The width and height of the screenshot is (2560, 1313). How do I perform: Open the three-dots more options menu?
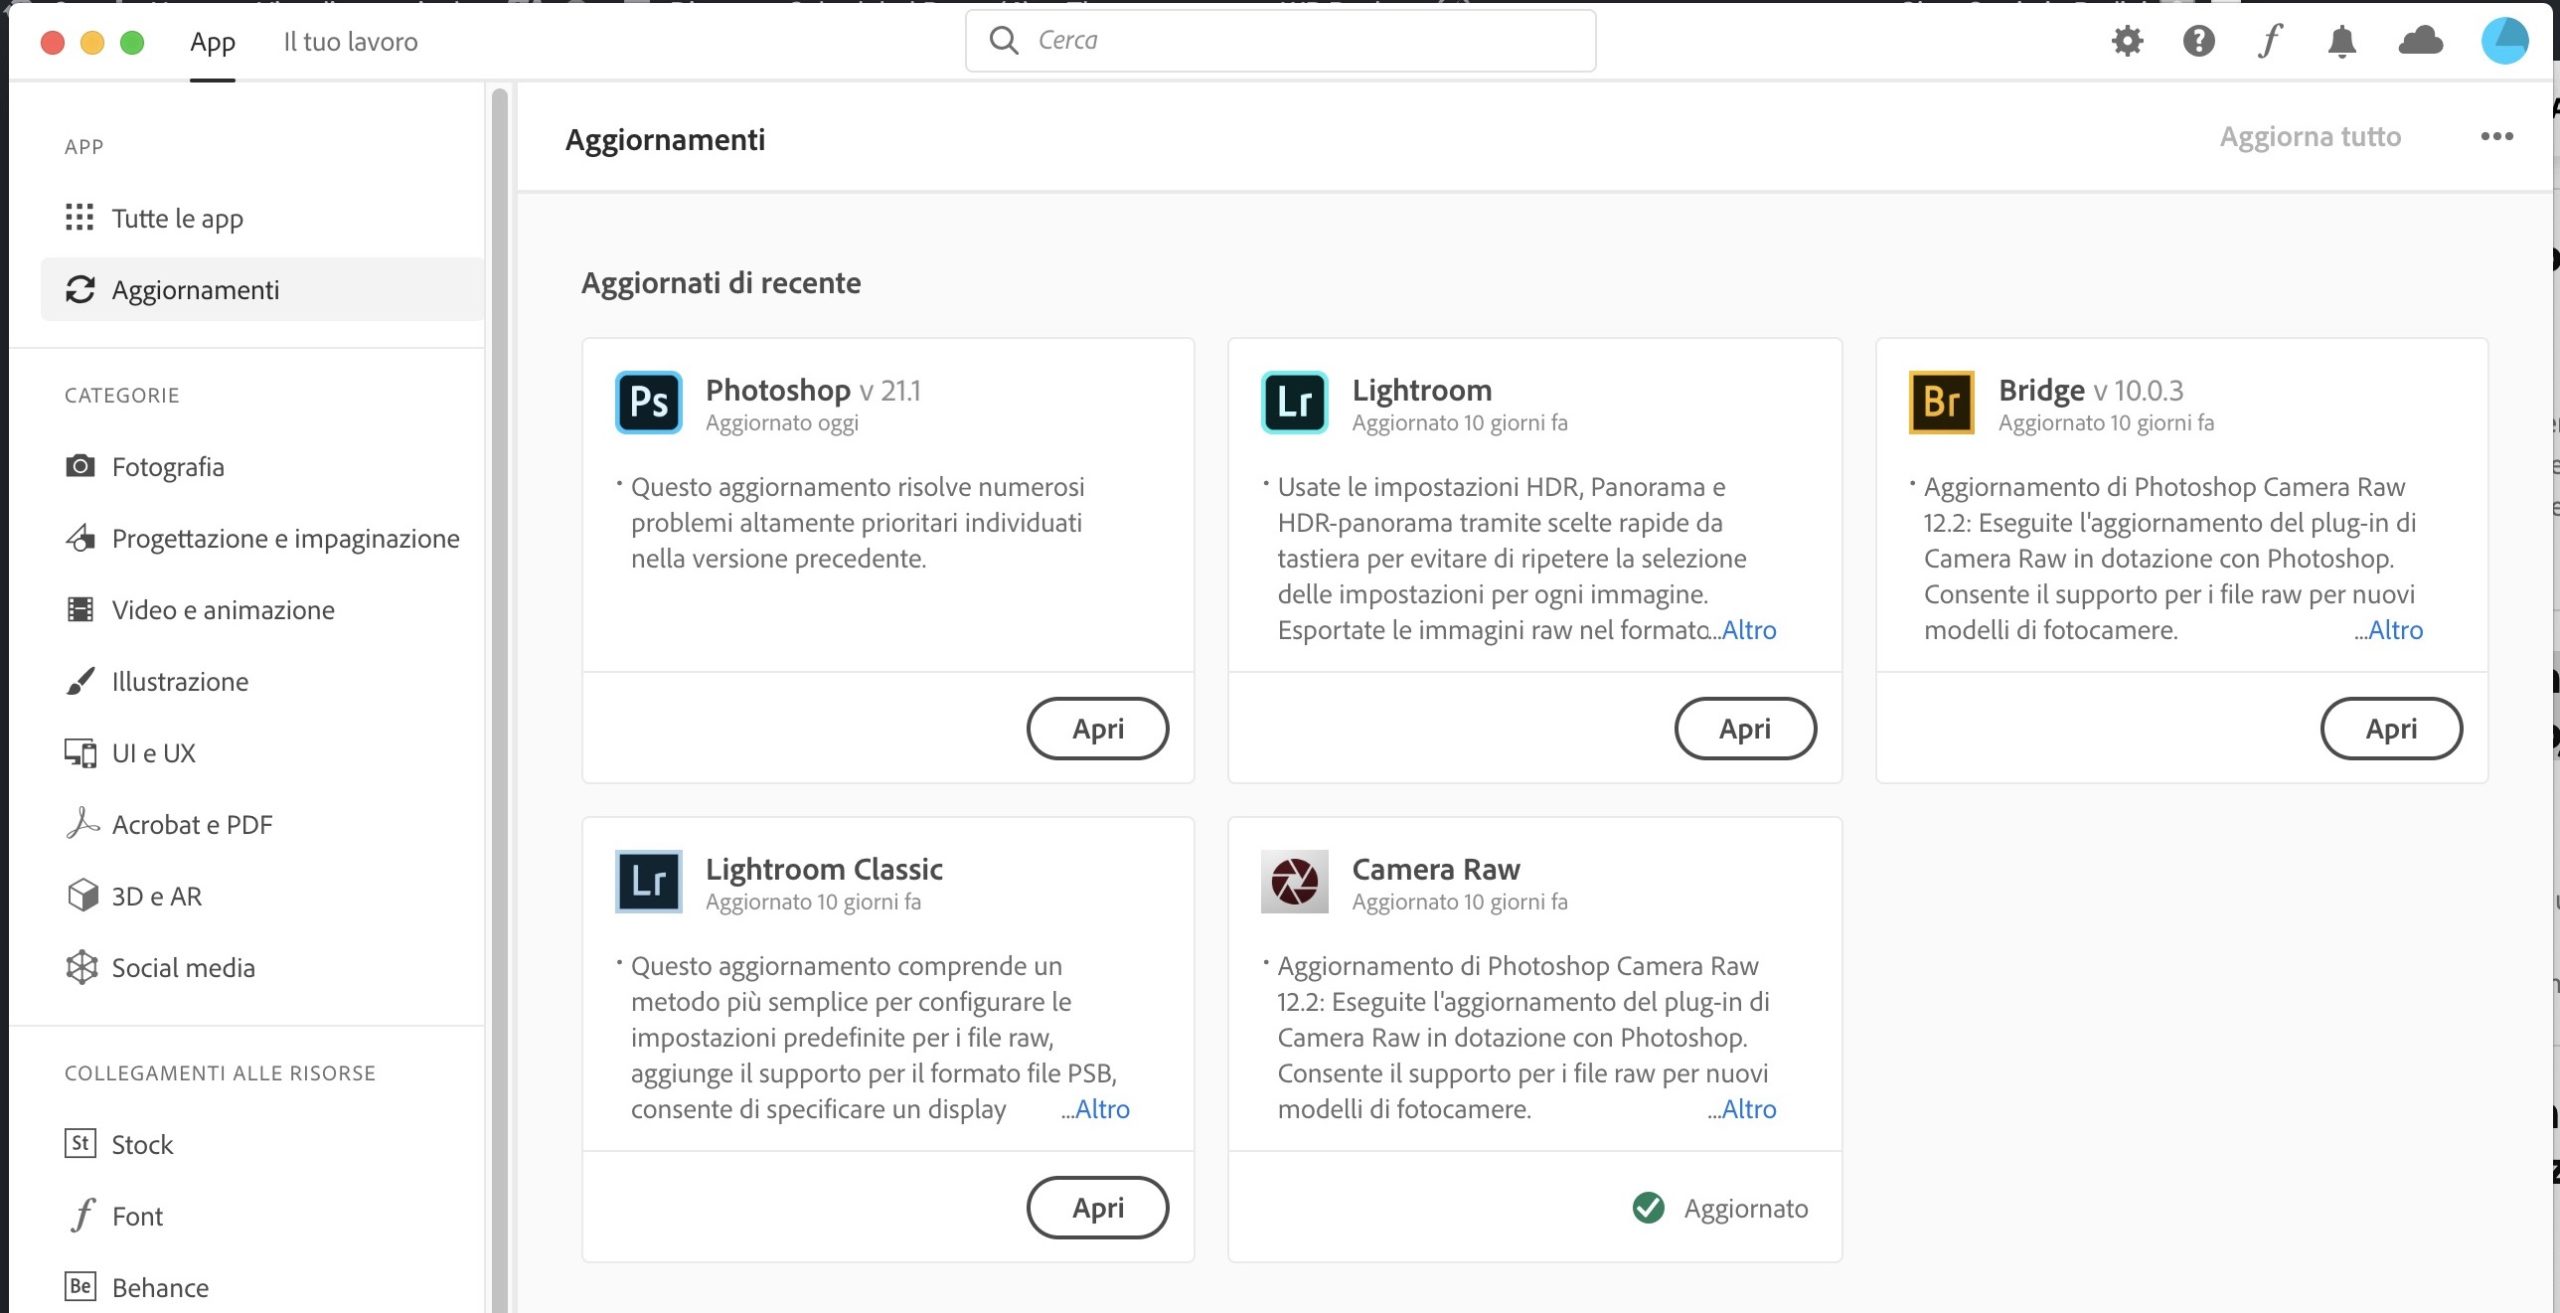click(2496, 137)
